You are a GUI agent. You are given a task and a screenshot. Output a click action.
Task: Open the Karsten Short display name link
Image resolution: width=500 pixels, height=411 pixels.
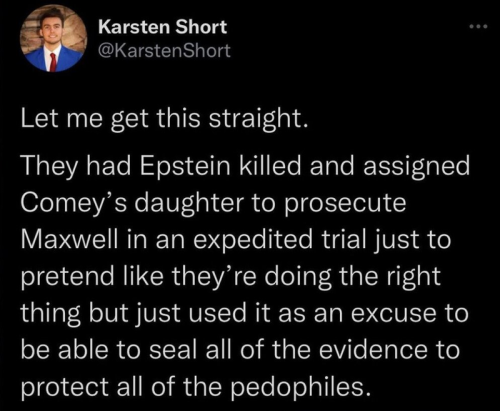tap(162, 27)
